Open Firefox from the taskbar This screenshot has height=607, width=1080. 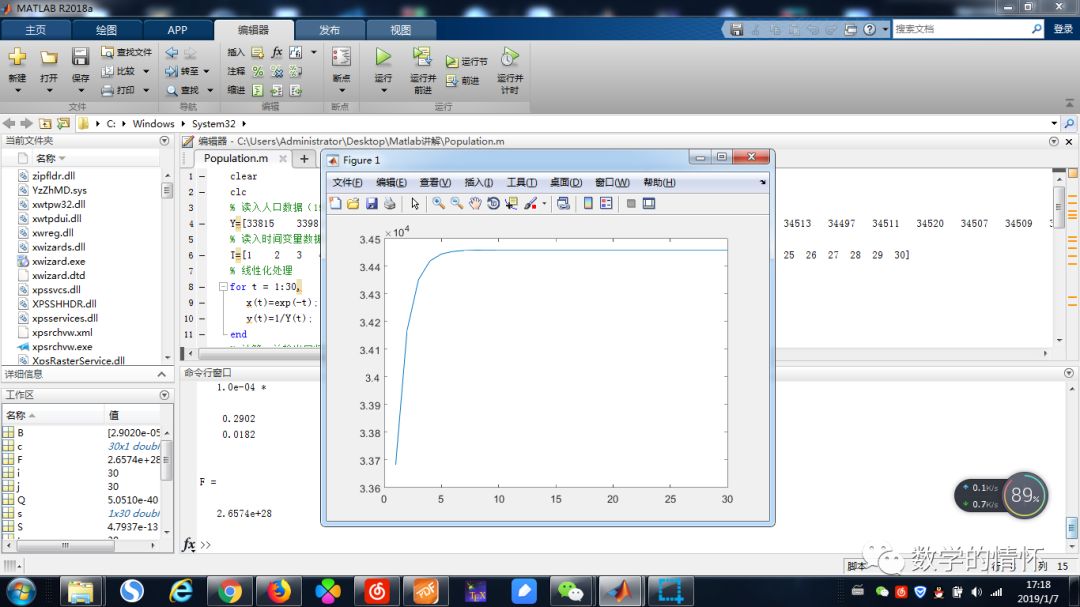coord(278,591)
